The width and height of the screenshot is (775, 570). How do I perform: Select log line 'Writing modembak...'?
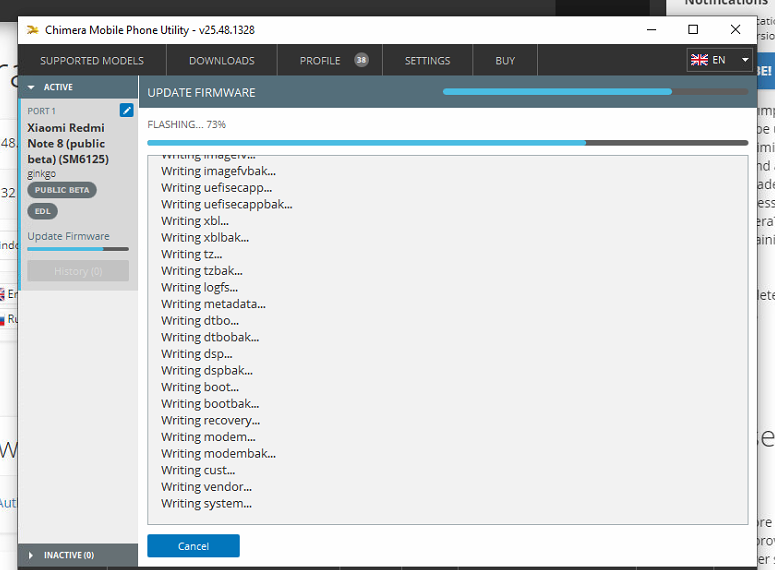pyautogui.click(x=218, y=454)
